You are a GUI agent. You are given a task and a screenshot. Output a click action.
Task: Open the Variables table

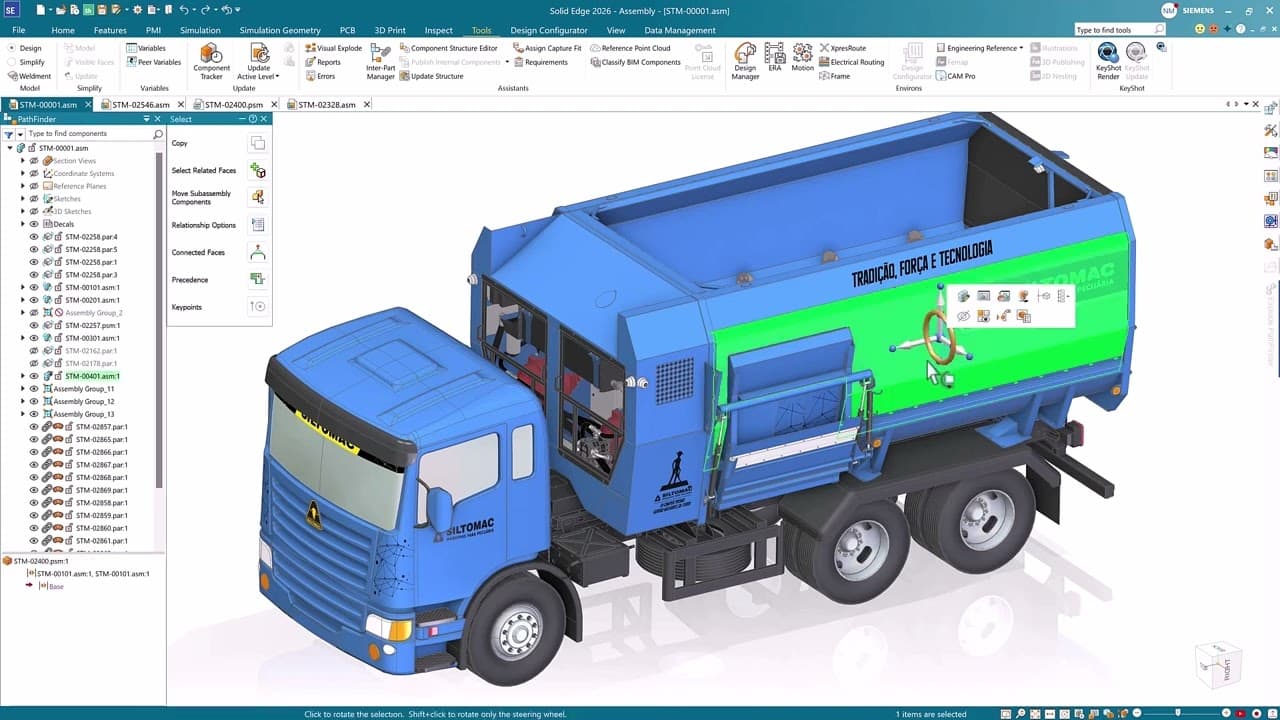click(146, 48)
